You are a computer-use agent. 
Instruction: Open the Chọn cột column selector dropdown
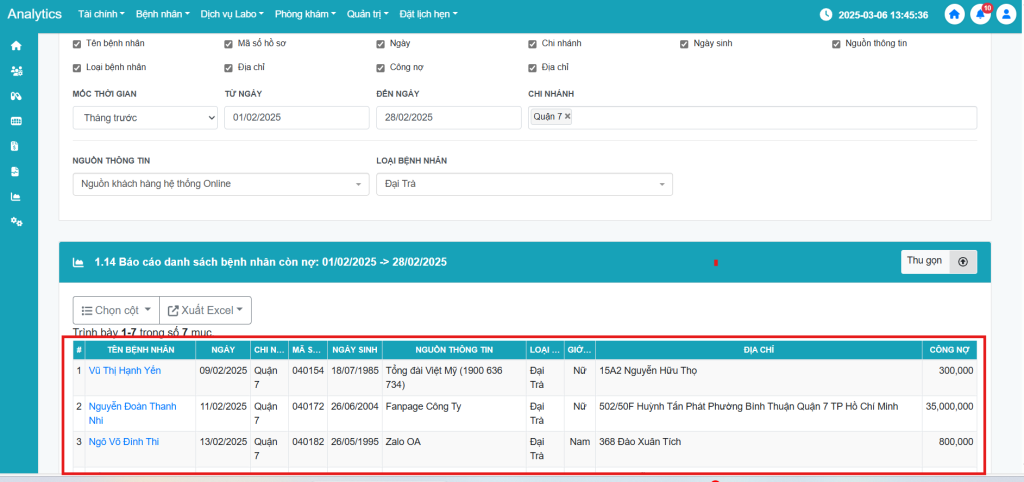[116, 310]
